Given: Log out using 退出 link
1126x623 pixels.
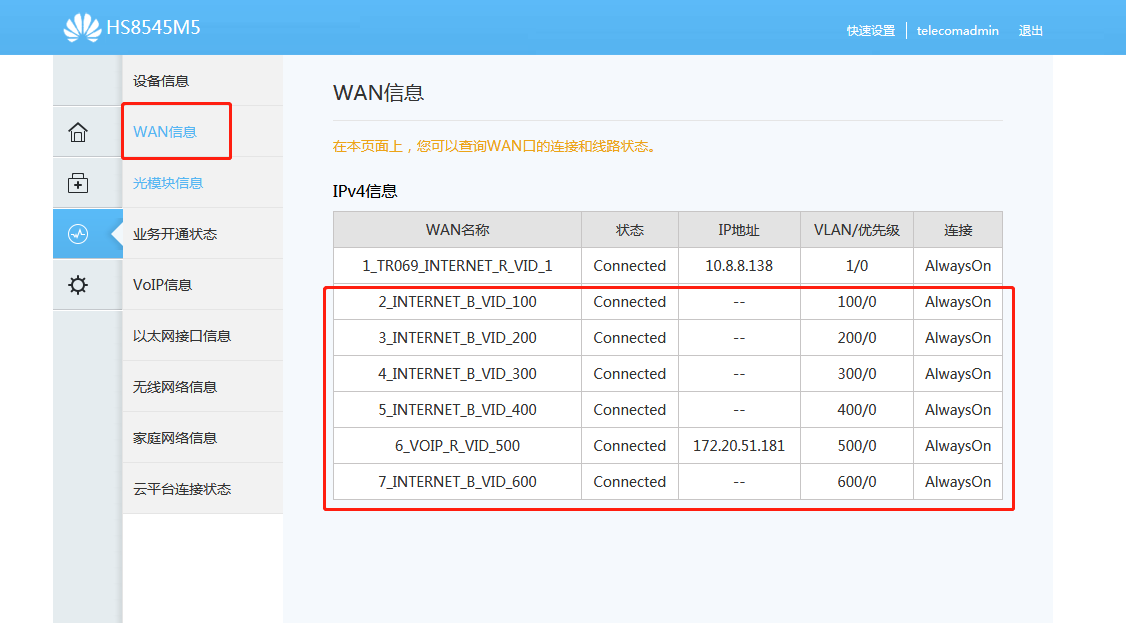Looking at the screenshot, I should [1031, 31].
